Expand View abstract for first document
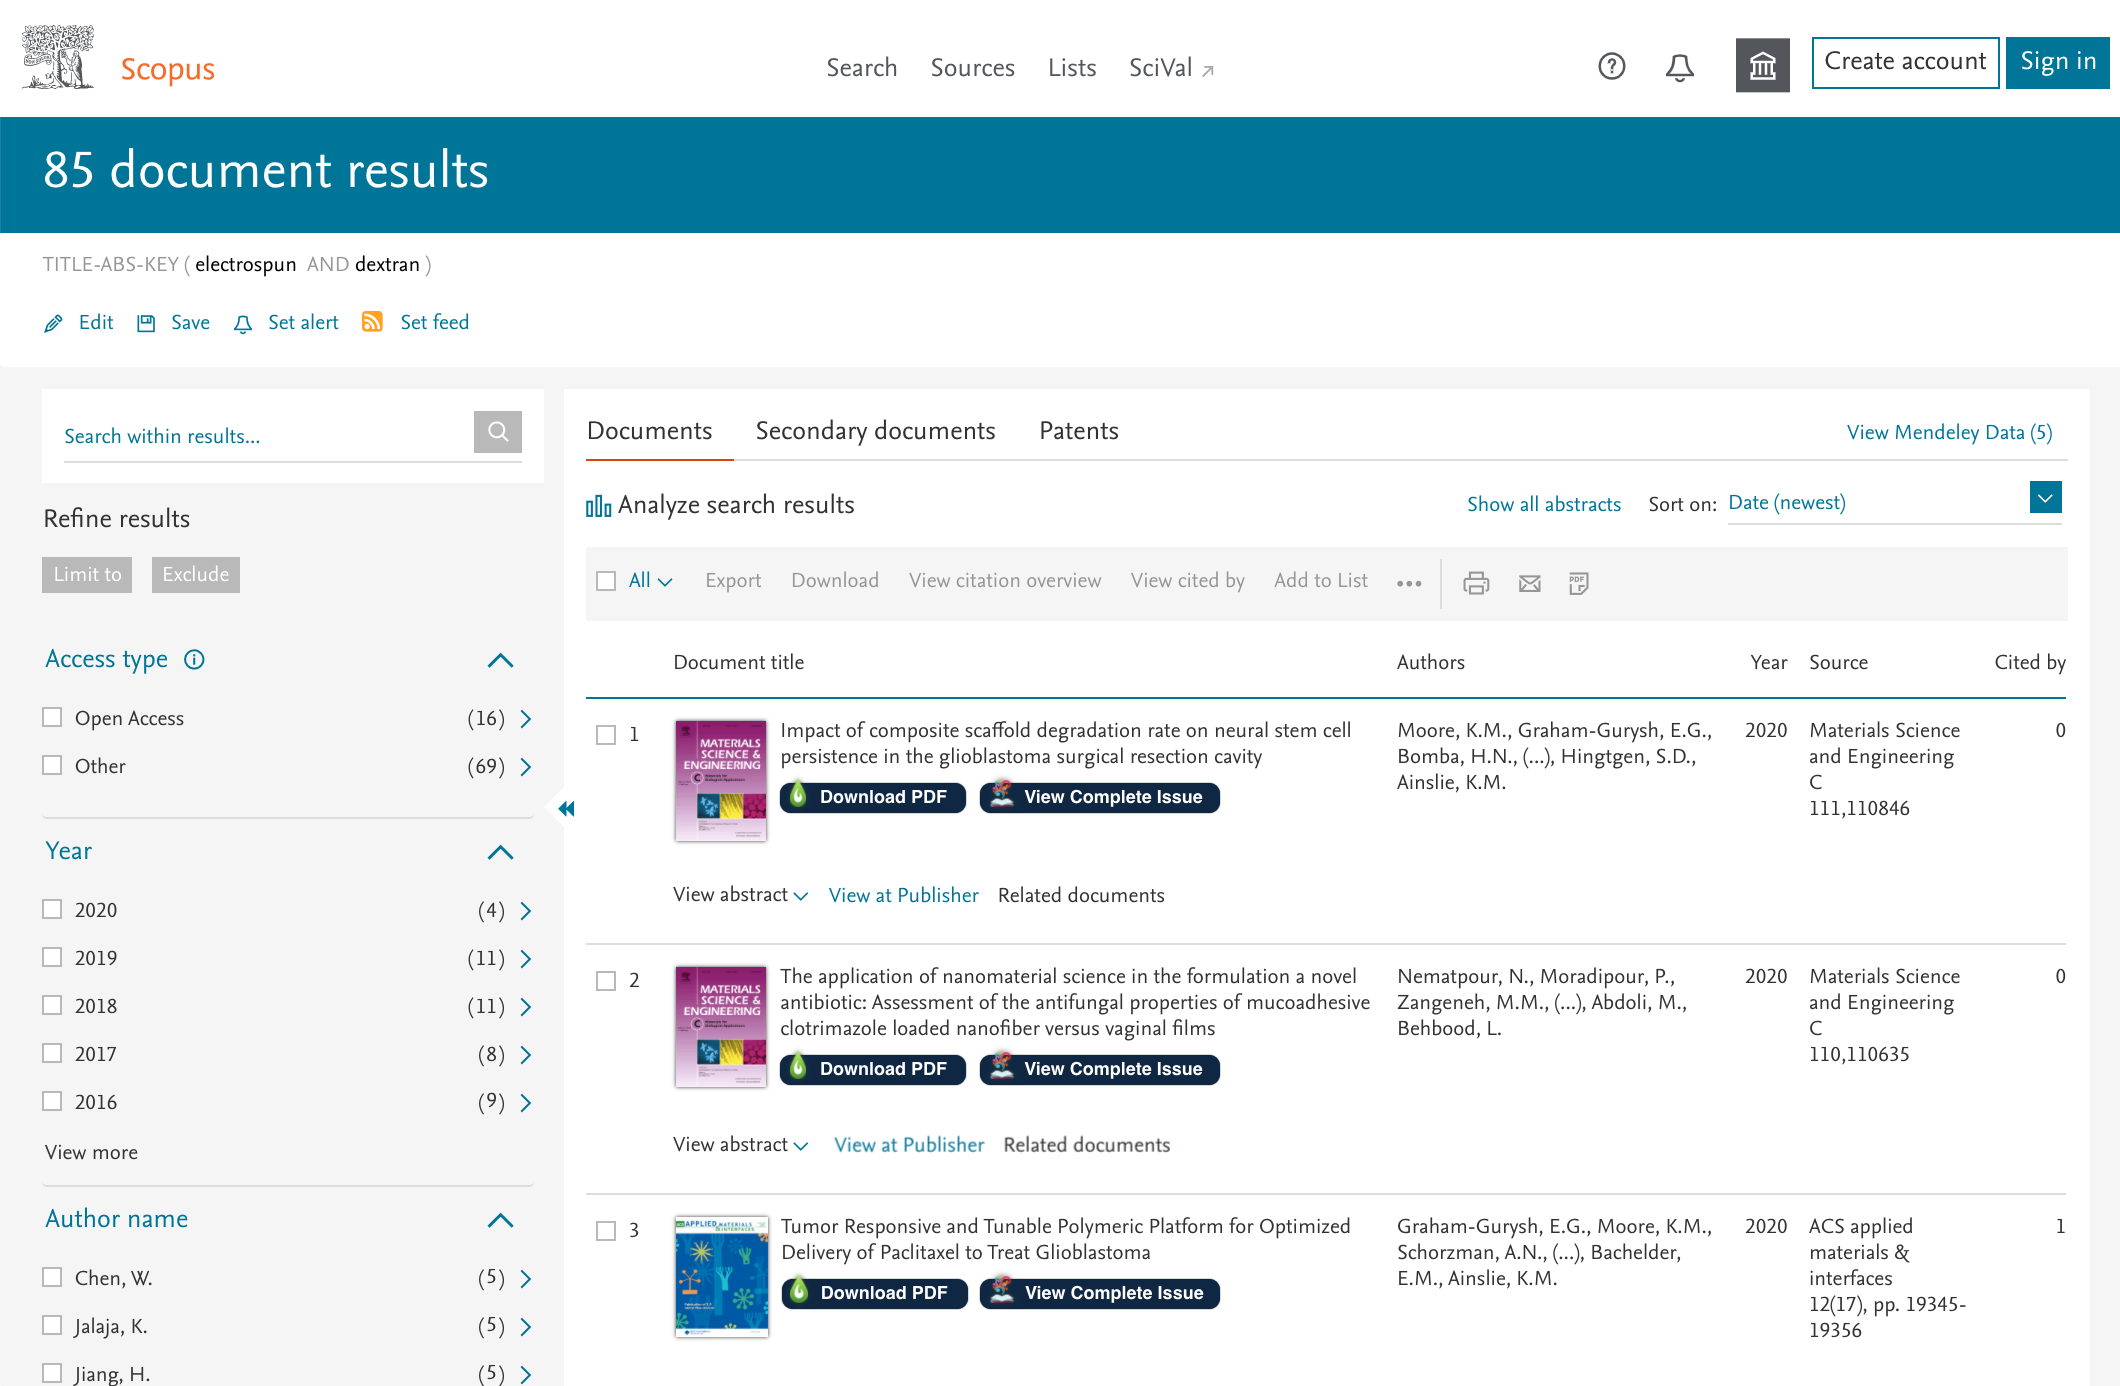Viewport: 2120px width, 1386px height. coord(740,895)
